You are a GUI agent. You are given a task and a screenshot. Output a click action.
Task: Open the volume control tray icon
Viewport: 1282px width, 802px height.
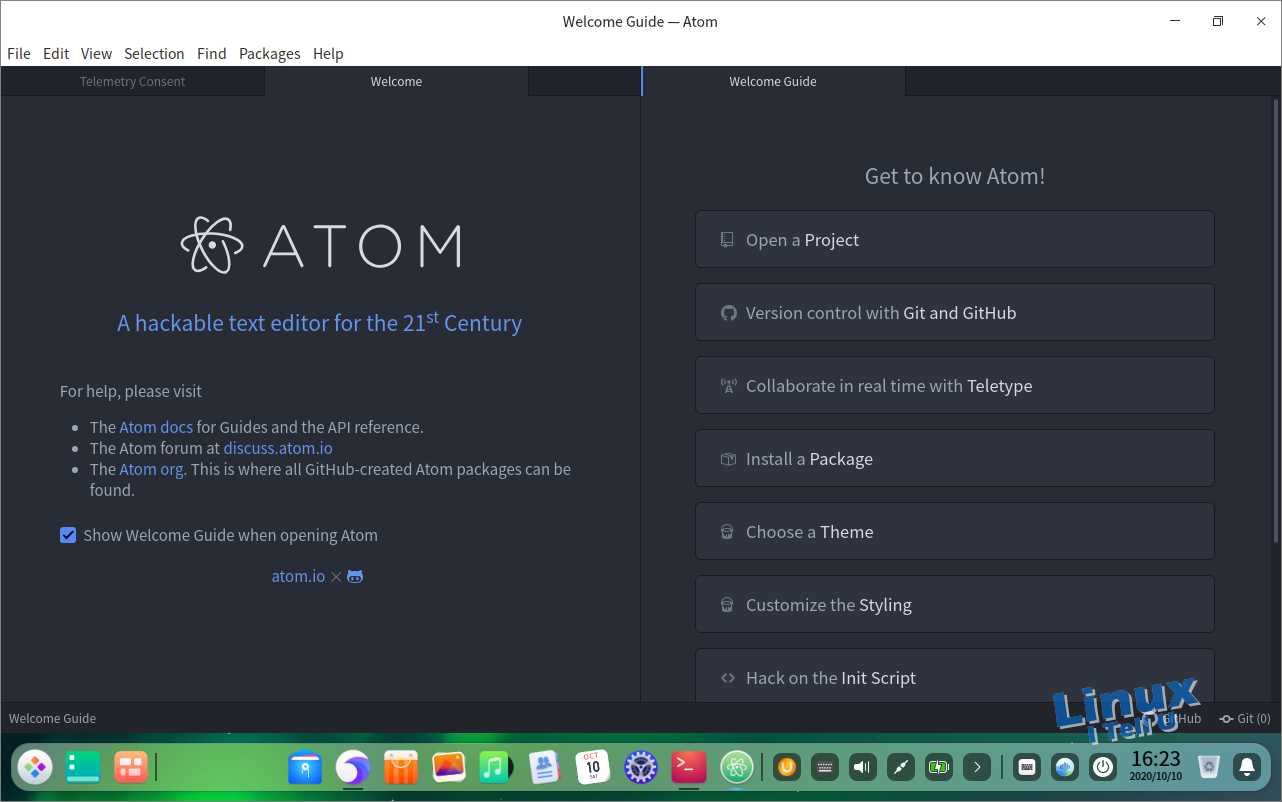tap(862, 767)
